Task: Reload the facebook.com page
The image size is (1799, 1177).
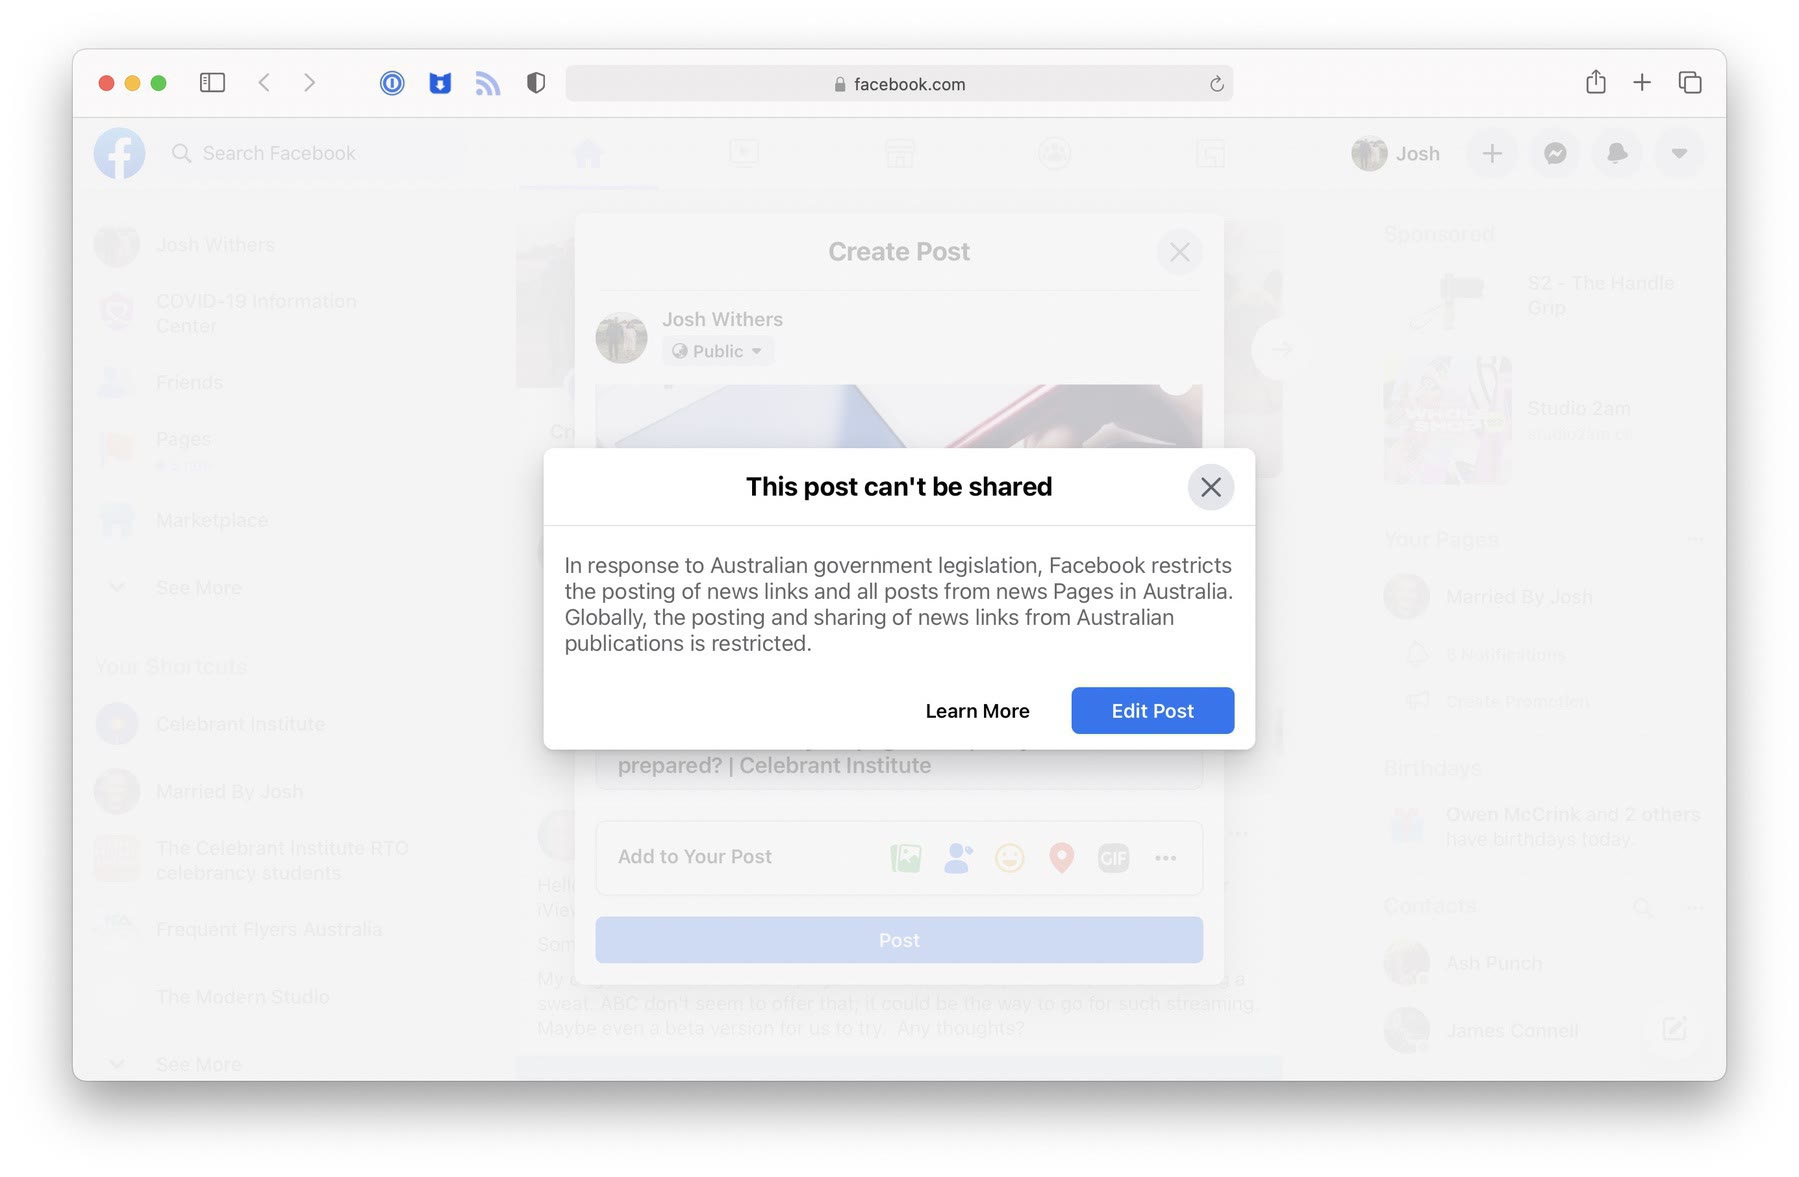Action: 1216,84
